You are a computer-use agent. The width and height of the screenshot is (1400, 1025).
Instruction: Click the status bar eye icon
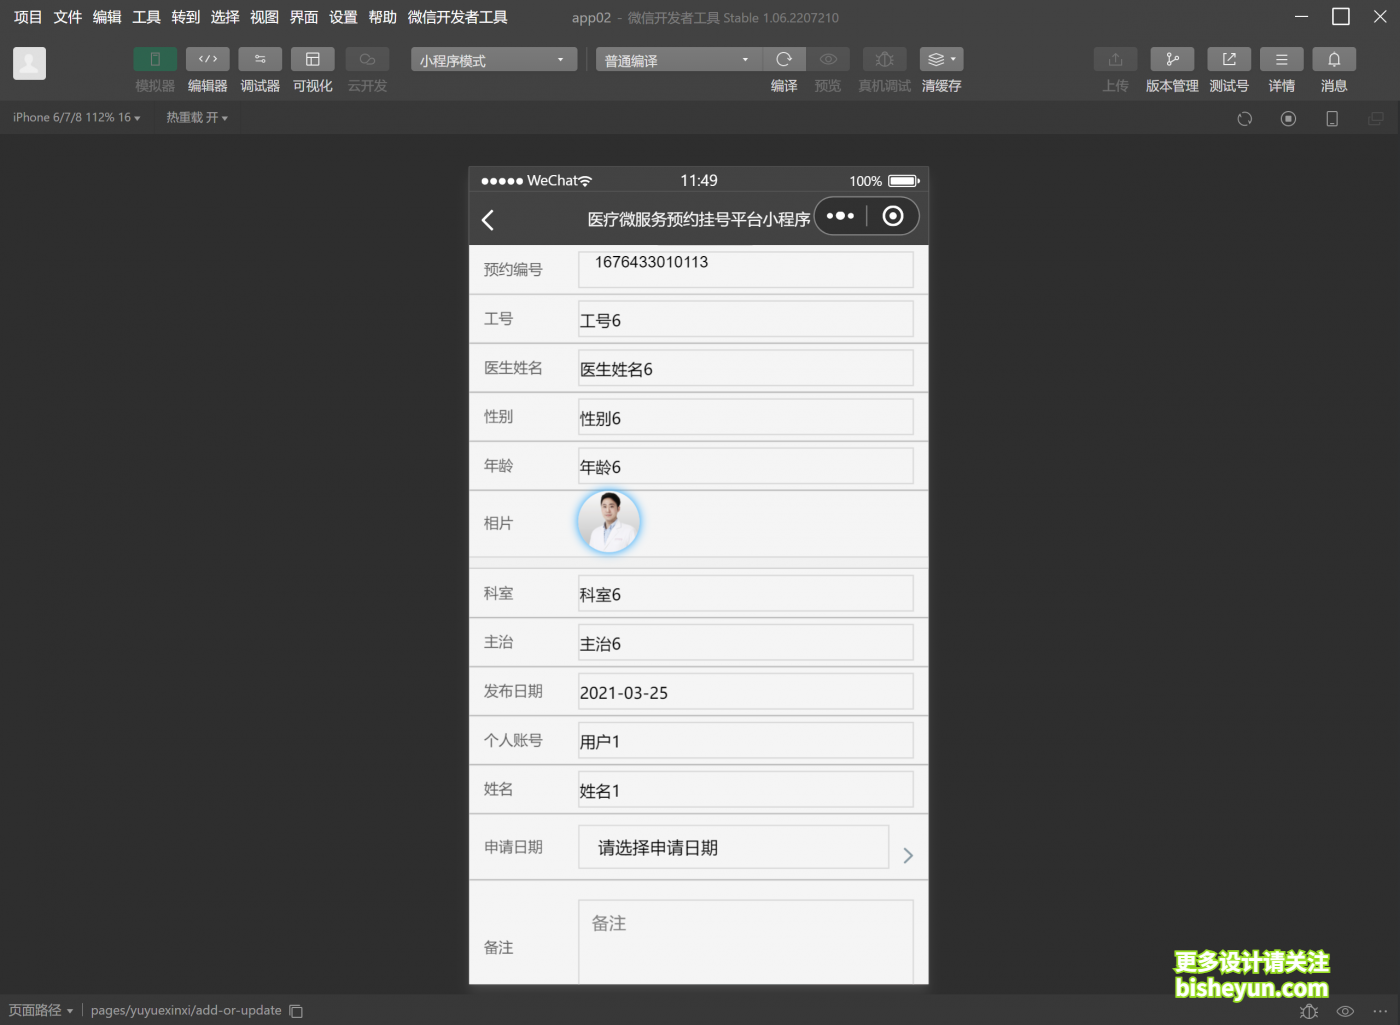tap(1345, 1011)
